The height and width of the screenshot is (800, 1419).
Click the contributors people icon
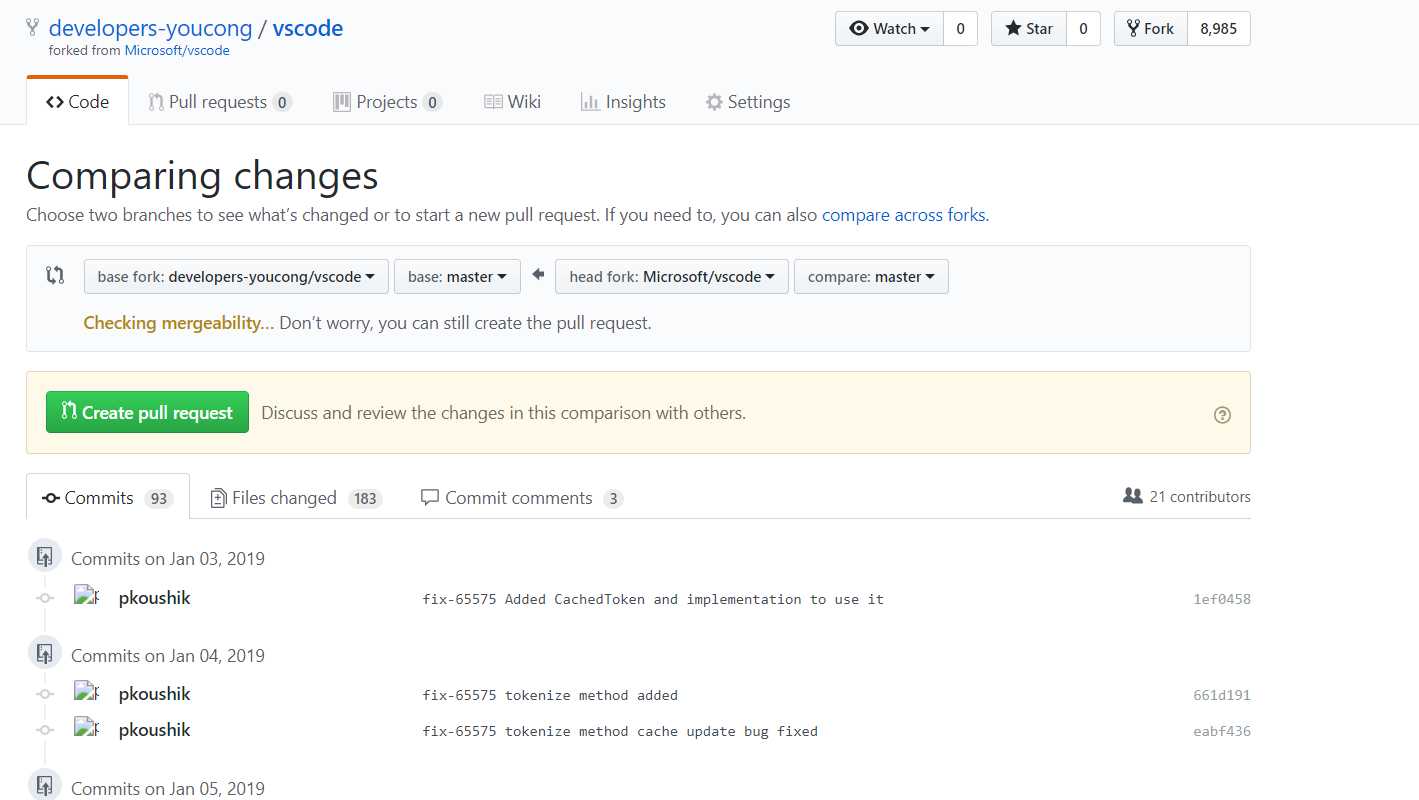click(1133, 496)
